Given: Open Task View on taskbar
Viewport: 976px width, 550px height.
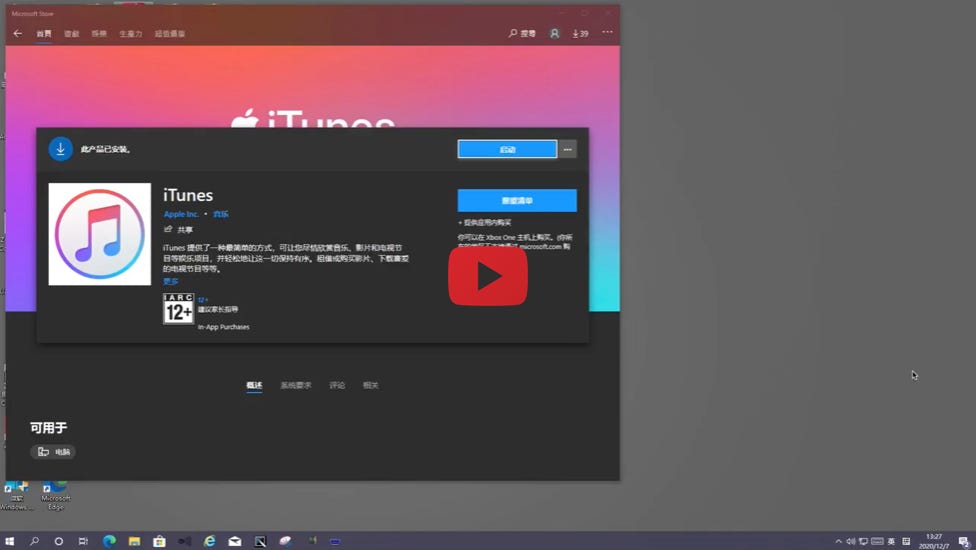Looking at the screenshot, I should pos(83,541).
